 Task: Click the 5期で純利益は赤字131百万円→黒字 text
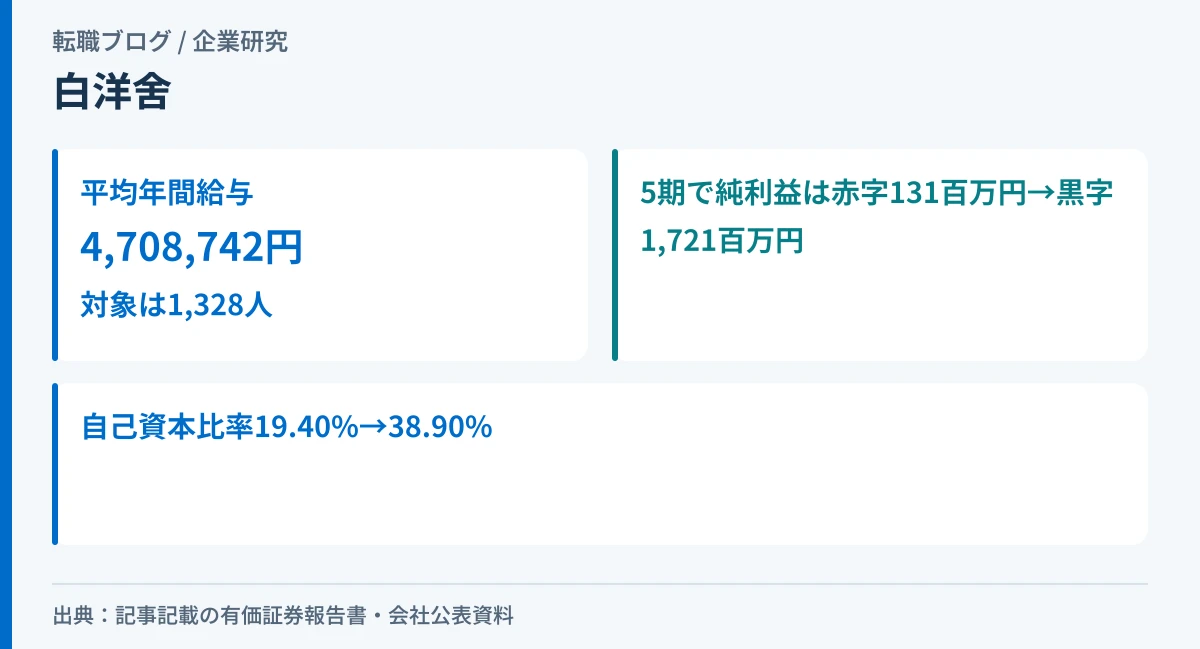point(877,193)
